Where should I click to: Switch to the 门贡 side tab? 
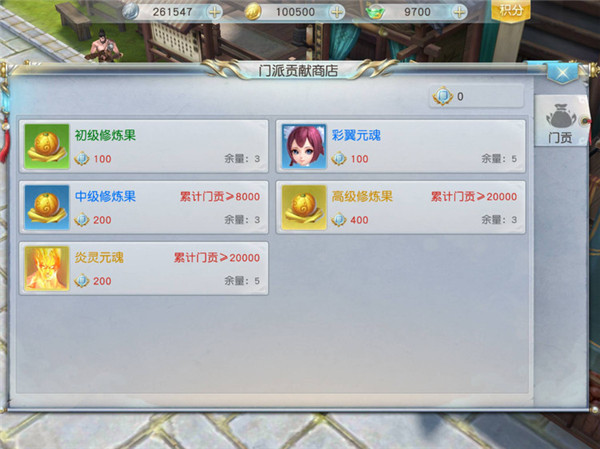(x=560, y=122)
